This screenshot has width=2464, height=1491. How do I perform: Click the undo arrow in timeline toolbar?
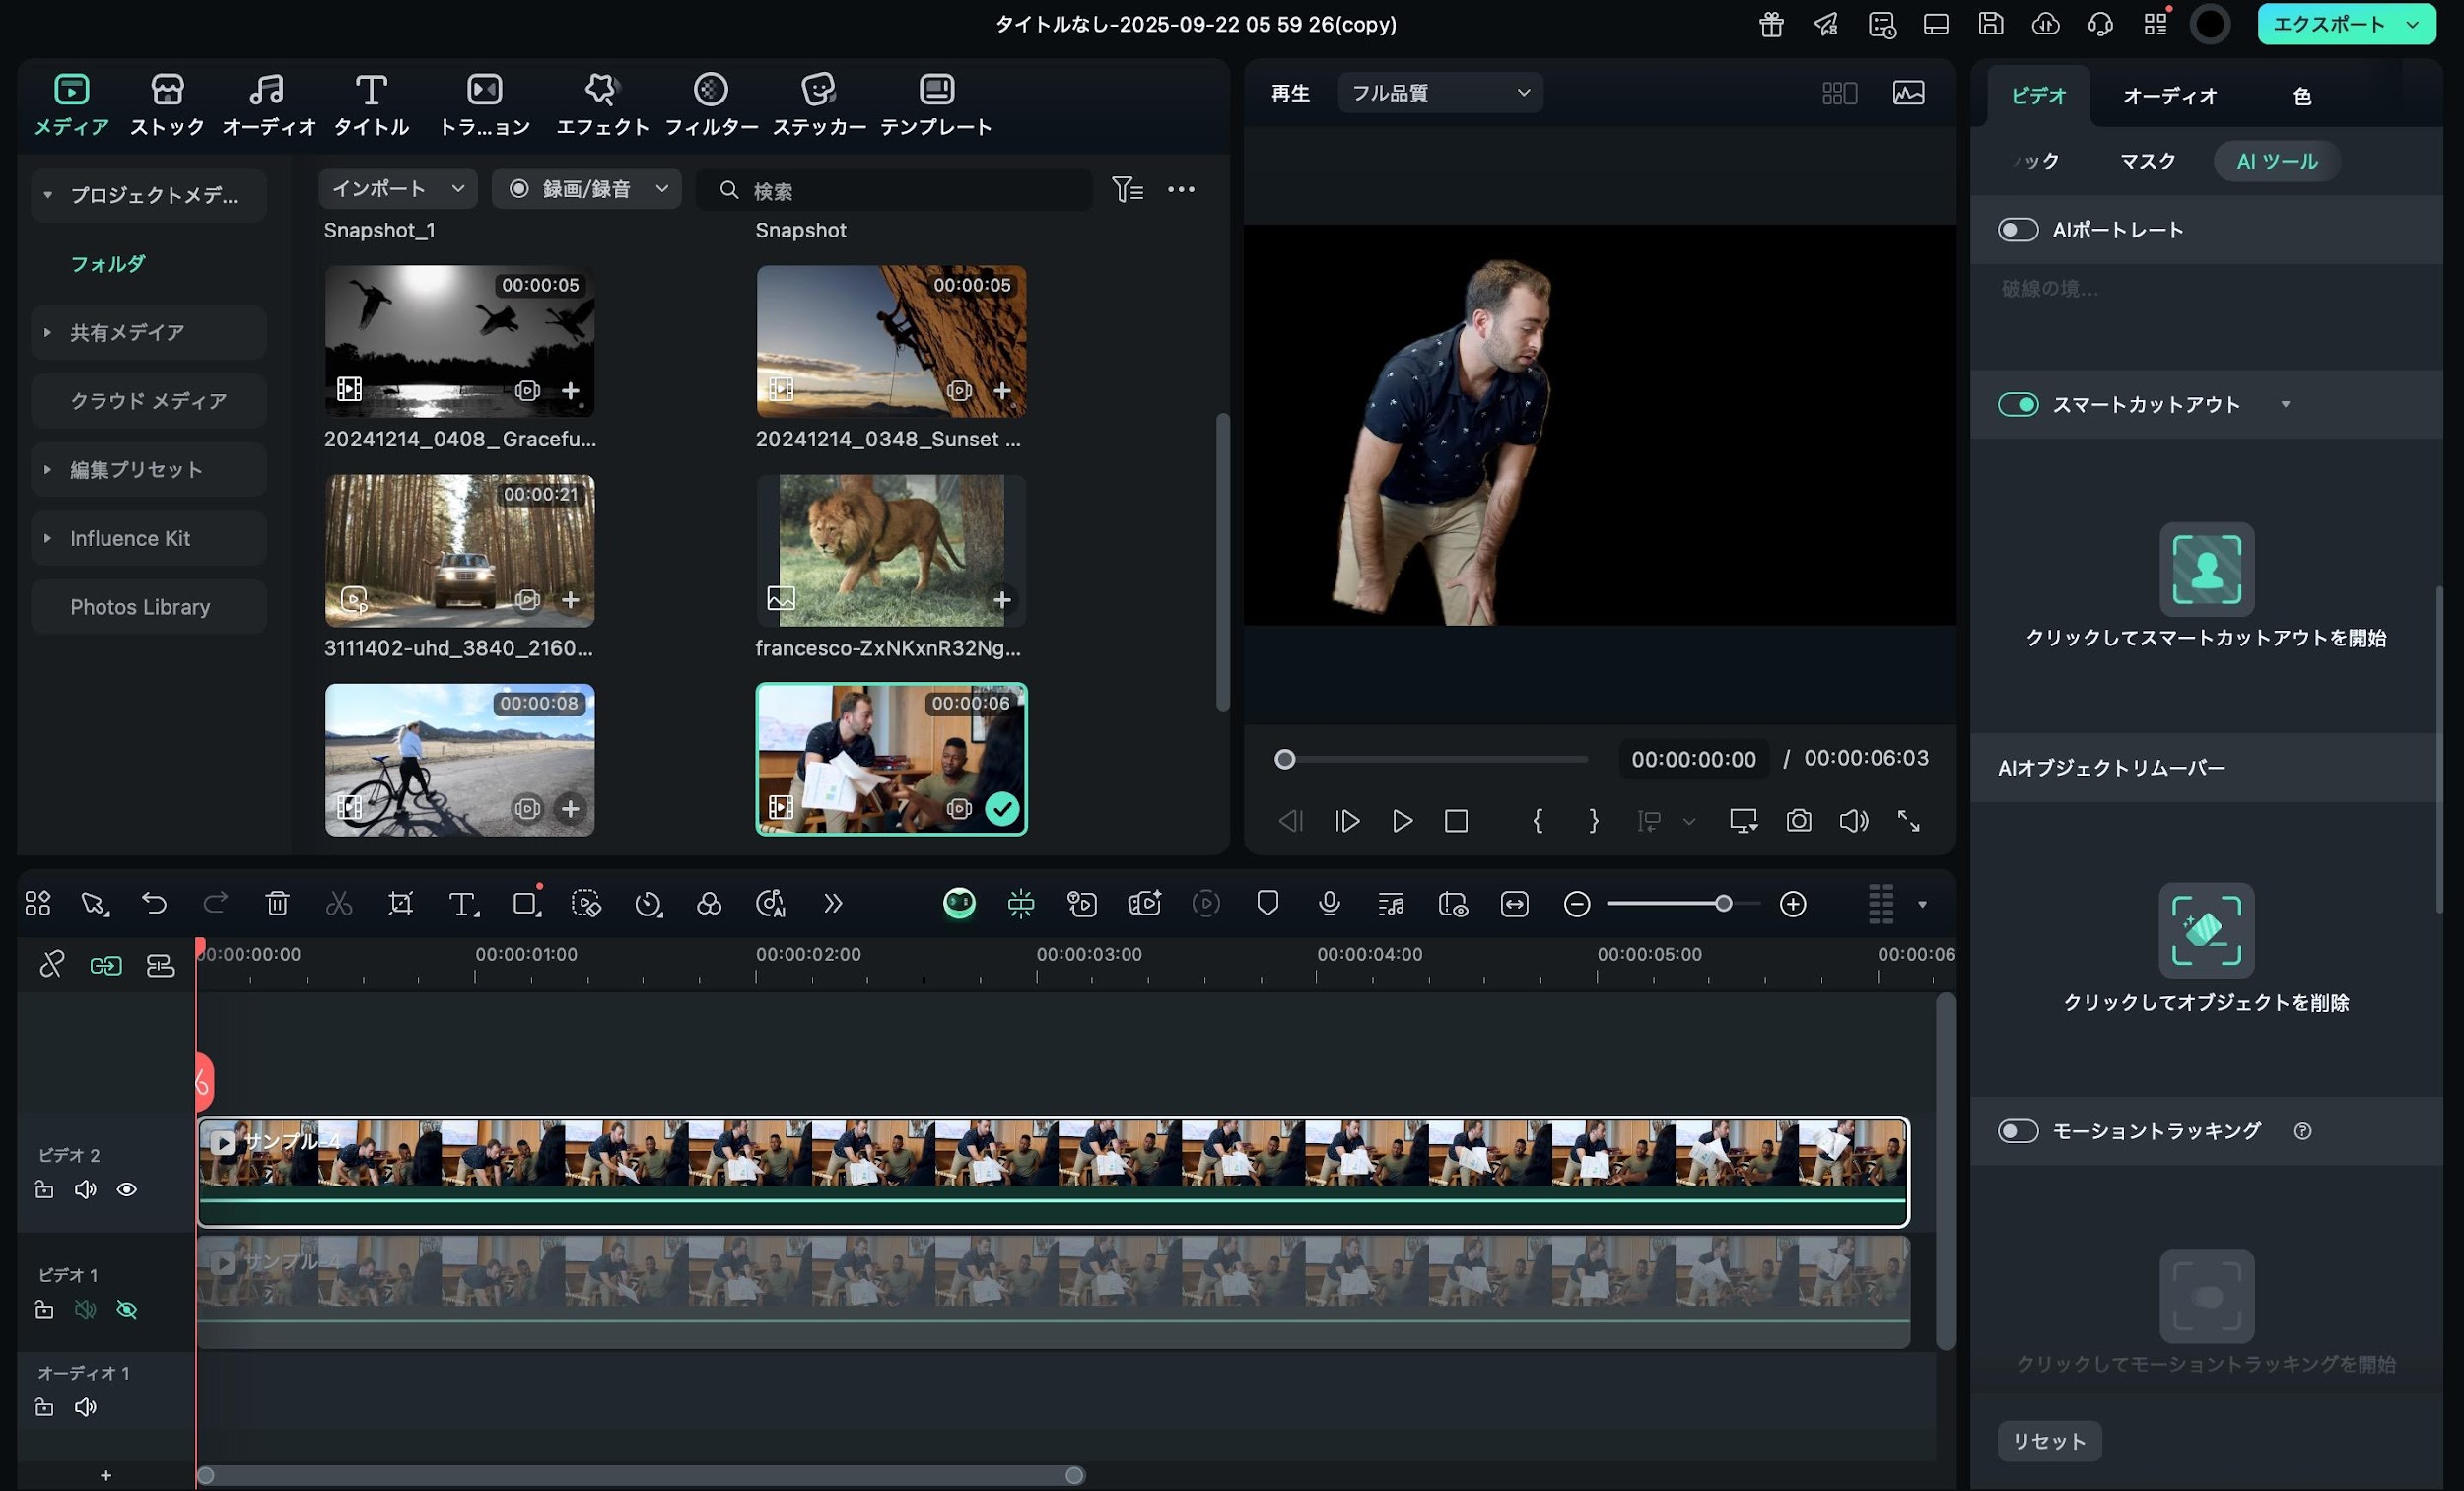tap(154, 904)
